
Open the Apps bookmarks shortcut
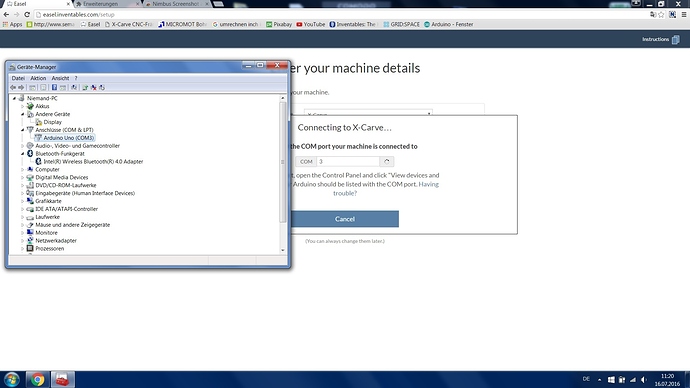click(12, 24)
